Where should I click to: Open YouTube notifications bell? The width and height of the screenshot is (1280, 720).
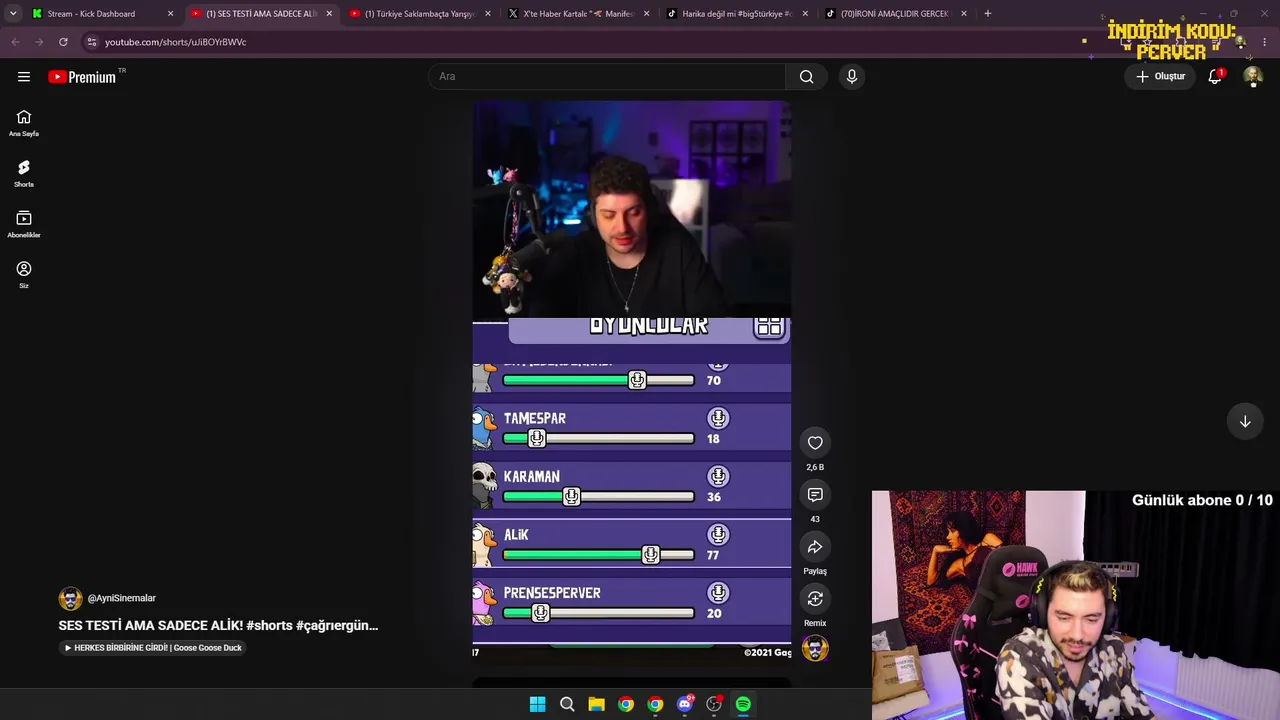click(1215, 76)
